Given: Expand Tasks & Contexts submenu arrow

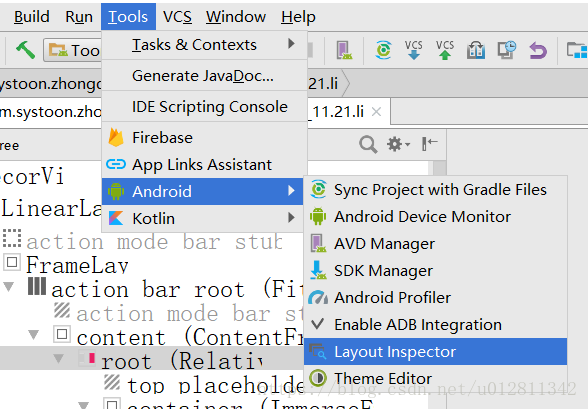Looking at the screenshot, I should [291, 44].
